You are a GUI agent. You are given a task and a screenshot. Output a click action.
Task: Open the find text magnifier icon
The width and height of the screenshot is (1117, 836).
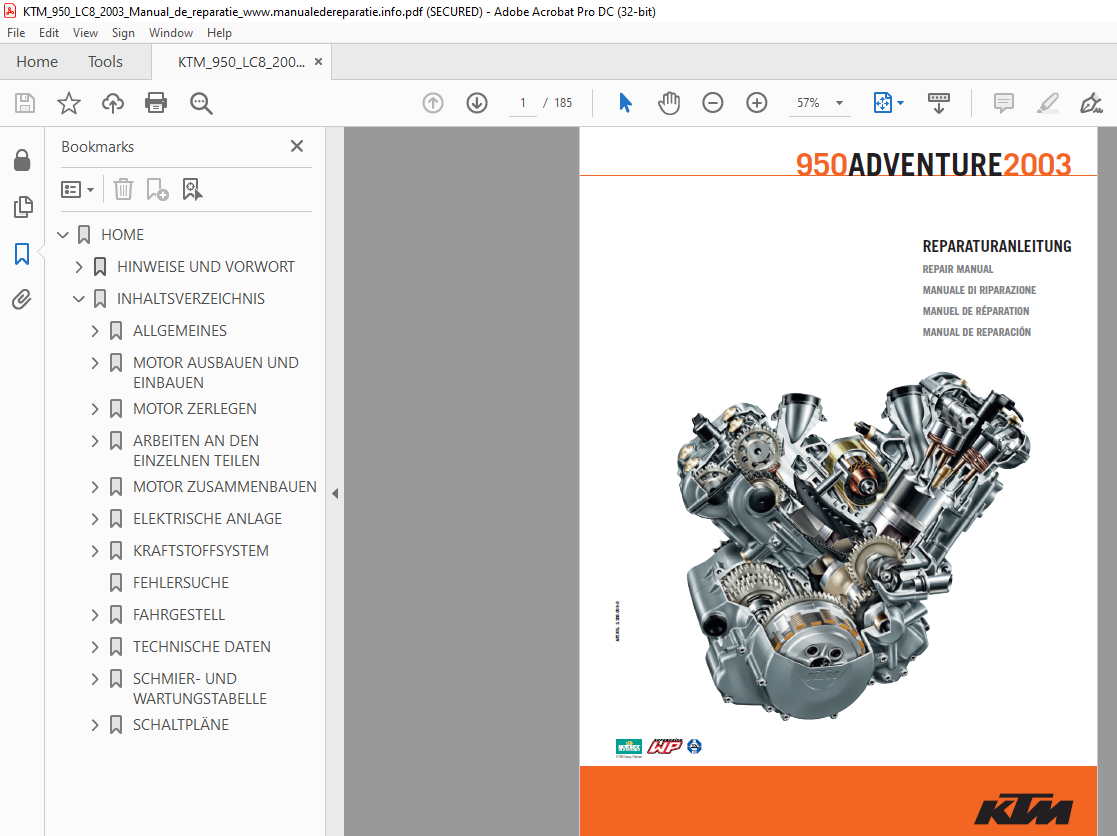(201, 103)
